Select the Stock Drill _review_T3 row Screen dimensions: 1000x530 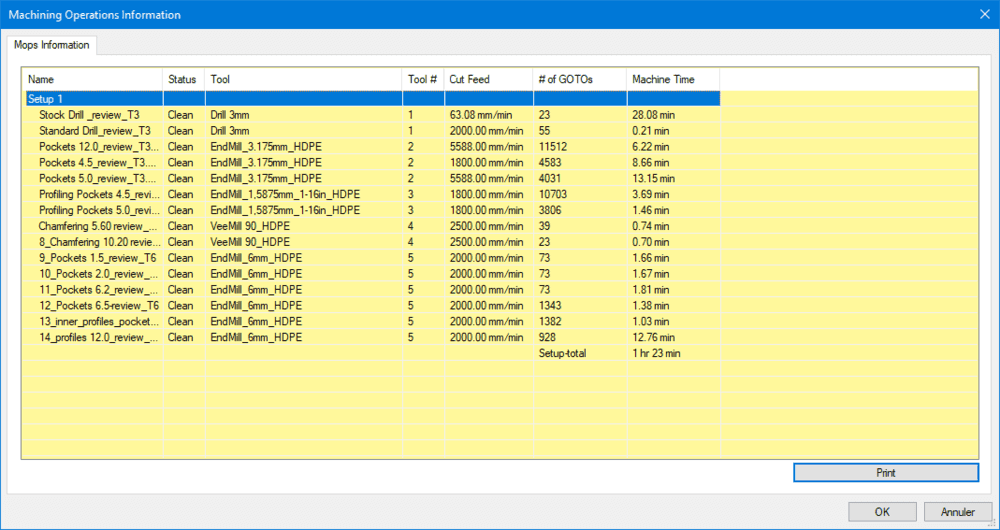click(371, 115)
